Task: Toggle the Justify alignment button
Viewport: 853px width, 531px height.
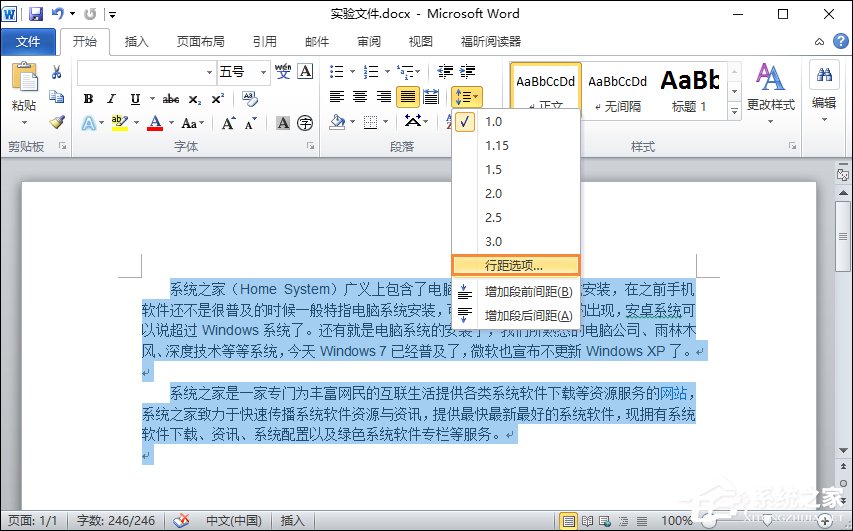Action: click(407, 98)
